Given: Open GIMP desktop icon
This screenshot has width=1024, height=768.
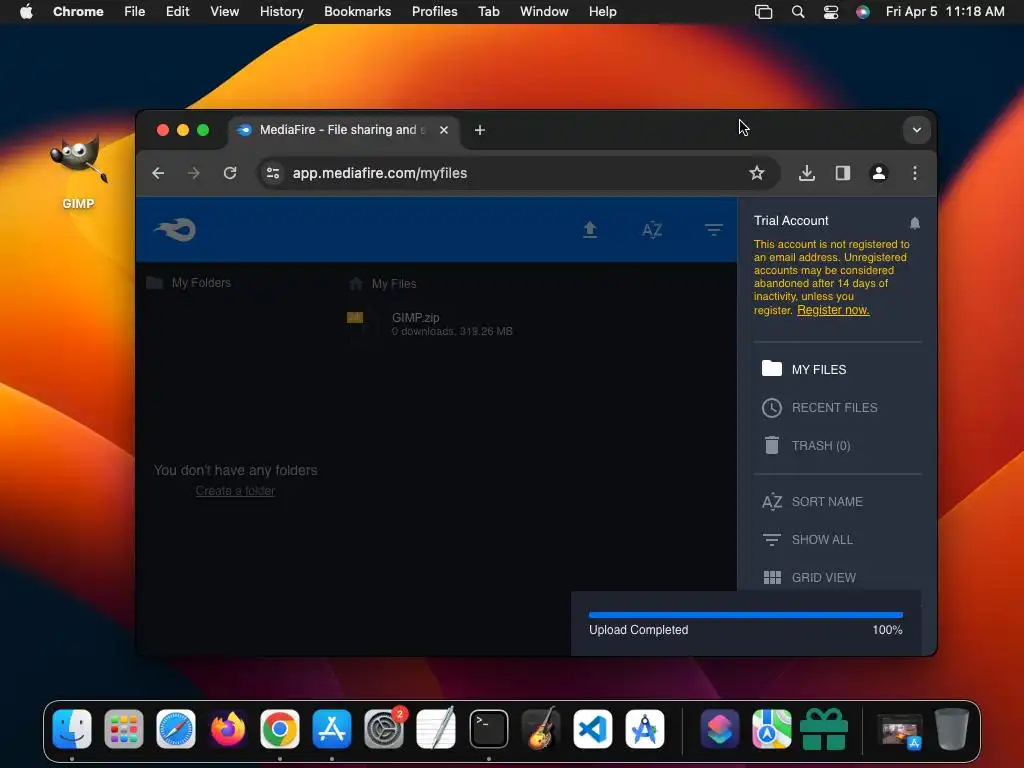Looking at the screenshot, I should click(x=78, y=171).
